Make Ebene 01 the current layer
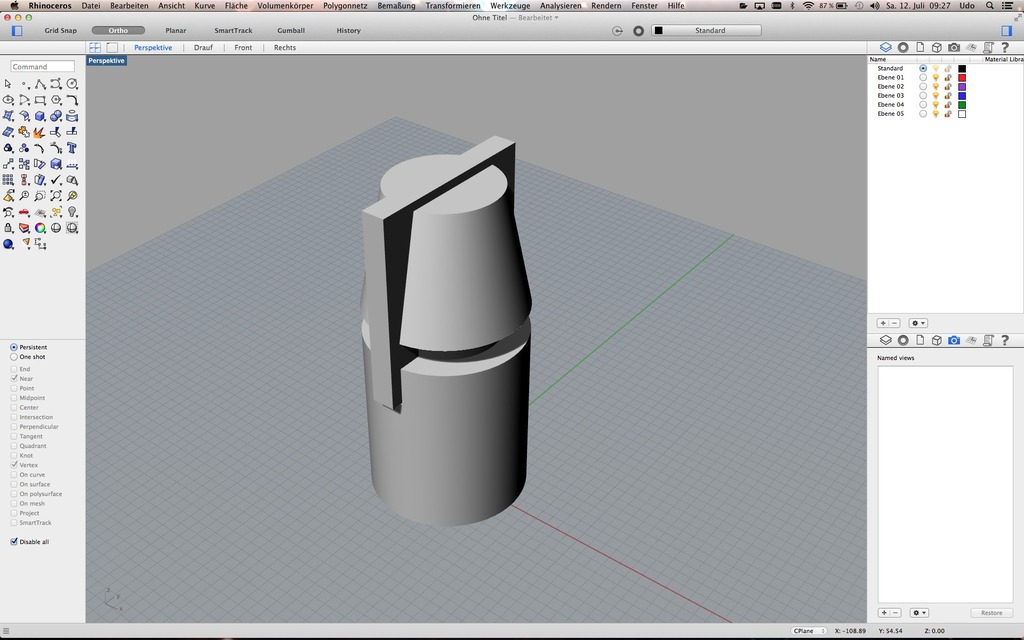Viewport: 1024px width, 640px height. (922, 77)
